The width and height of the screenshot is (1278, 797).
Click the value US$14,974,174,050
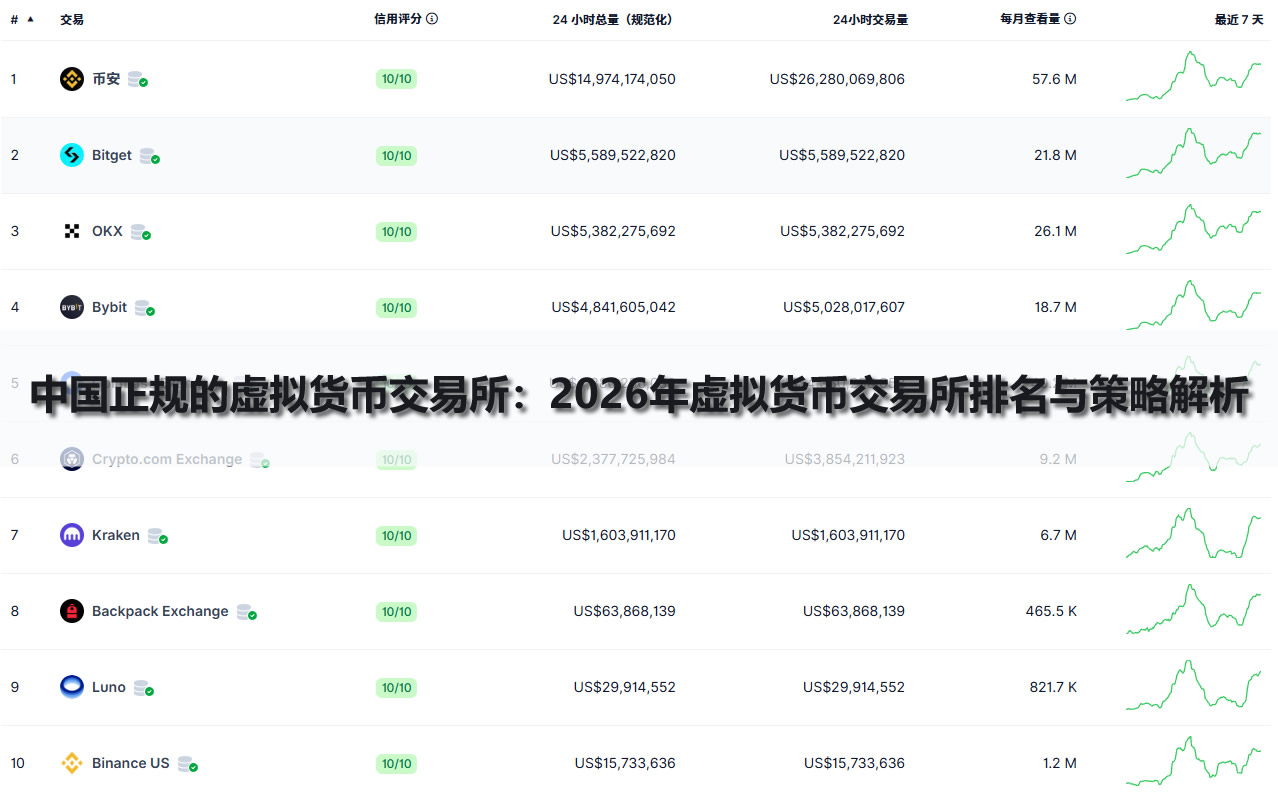point(612,79)
